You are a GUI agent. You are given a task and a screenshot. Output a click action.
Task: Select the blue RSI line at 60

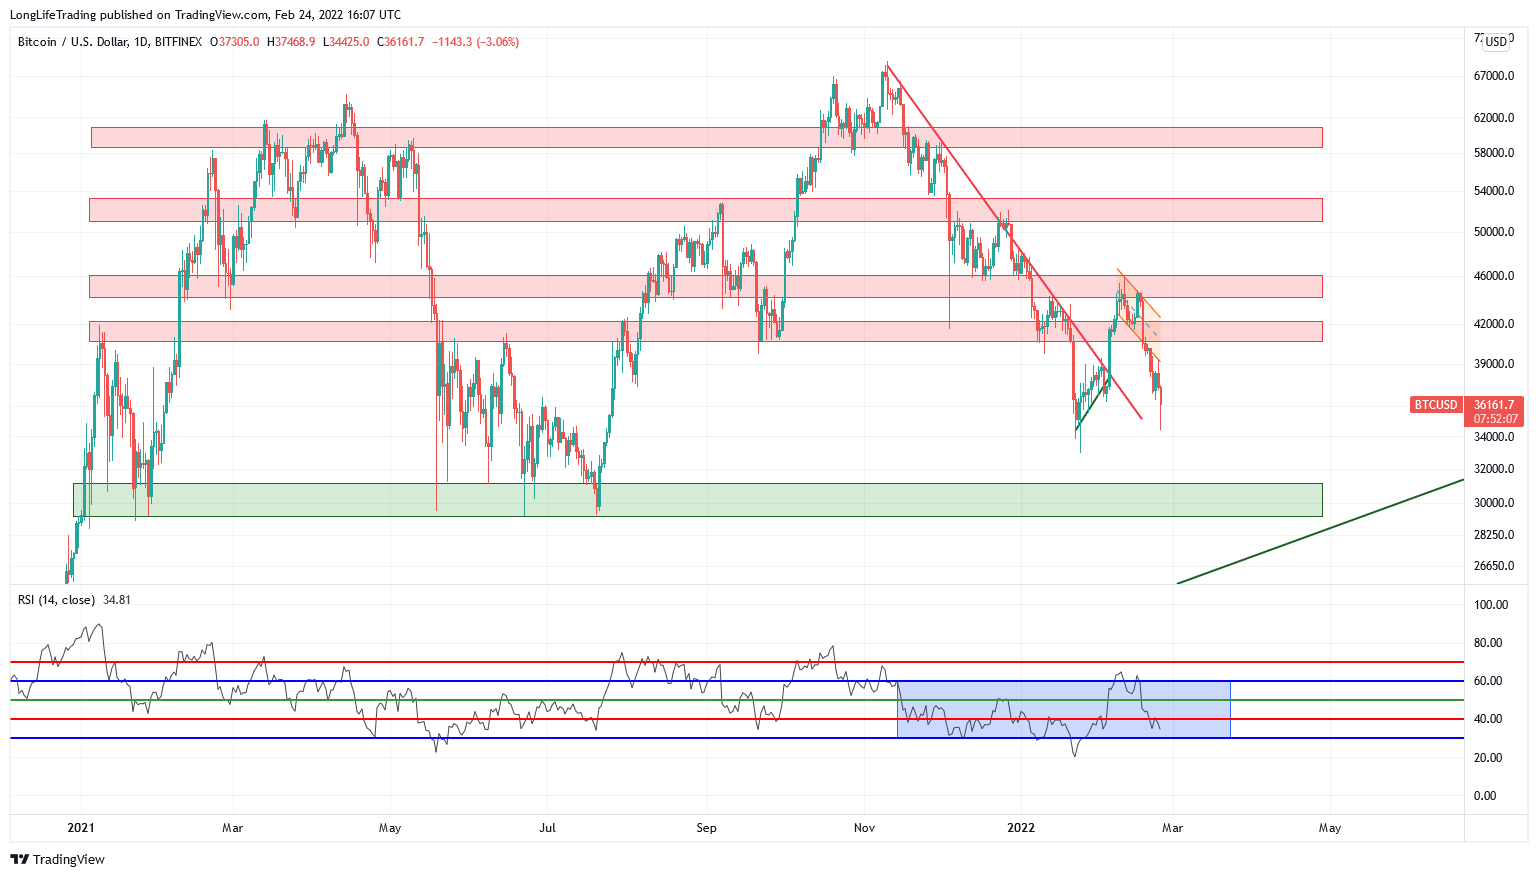point(737,681)
